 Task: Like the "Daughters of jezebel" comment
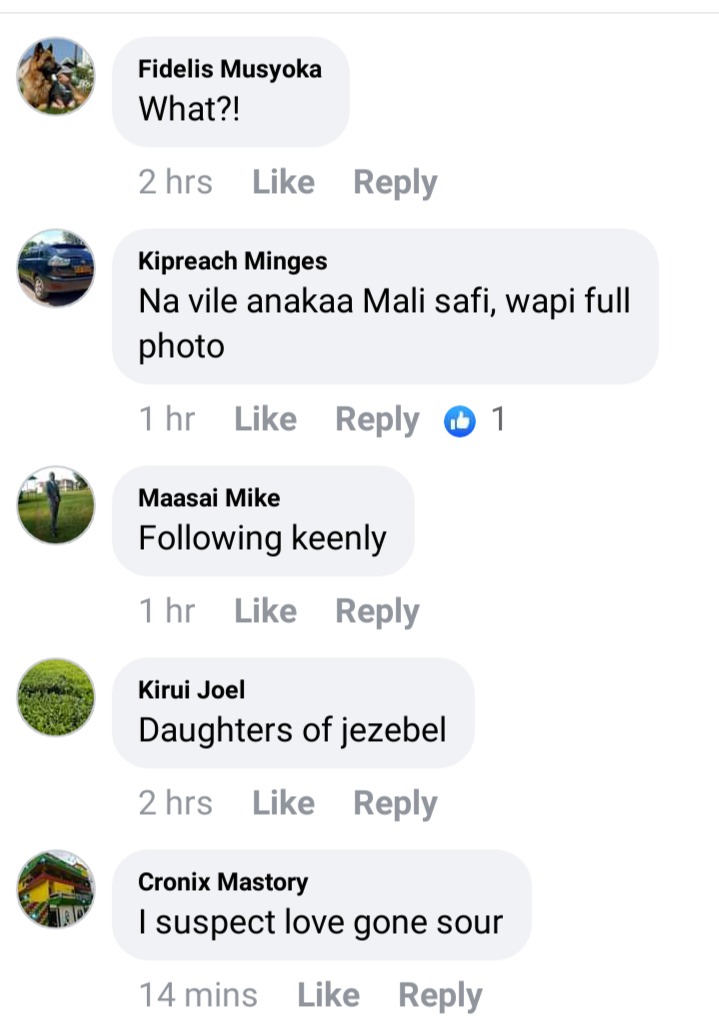pos(283,803)
